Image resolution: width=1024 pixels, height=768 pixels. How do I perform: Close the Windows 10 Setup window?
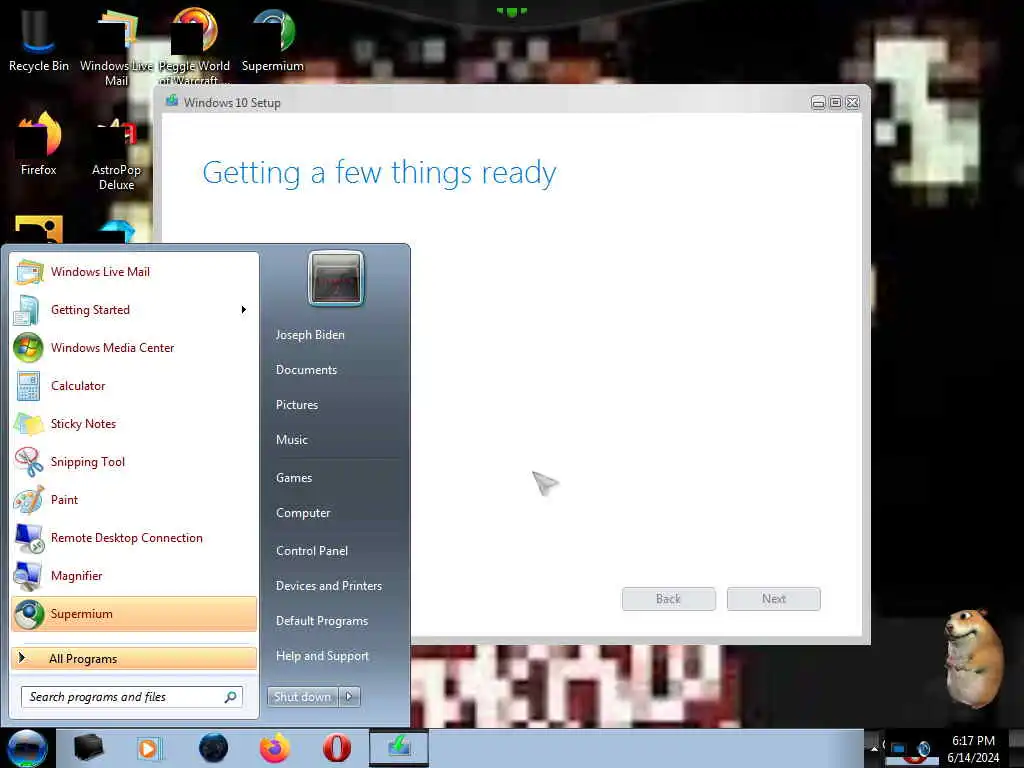[852, 103]
